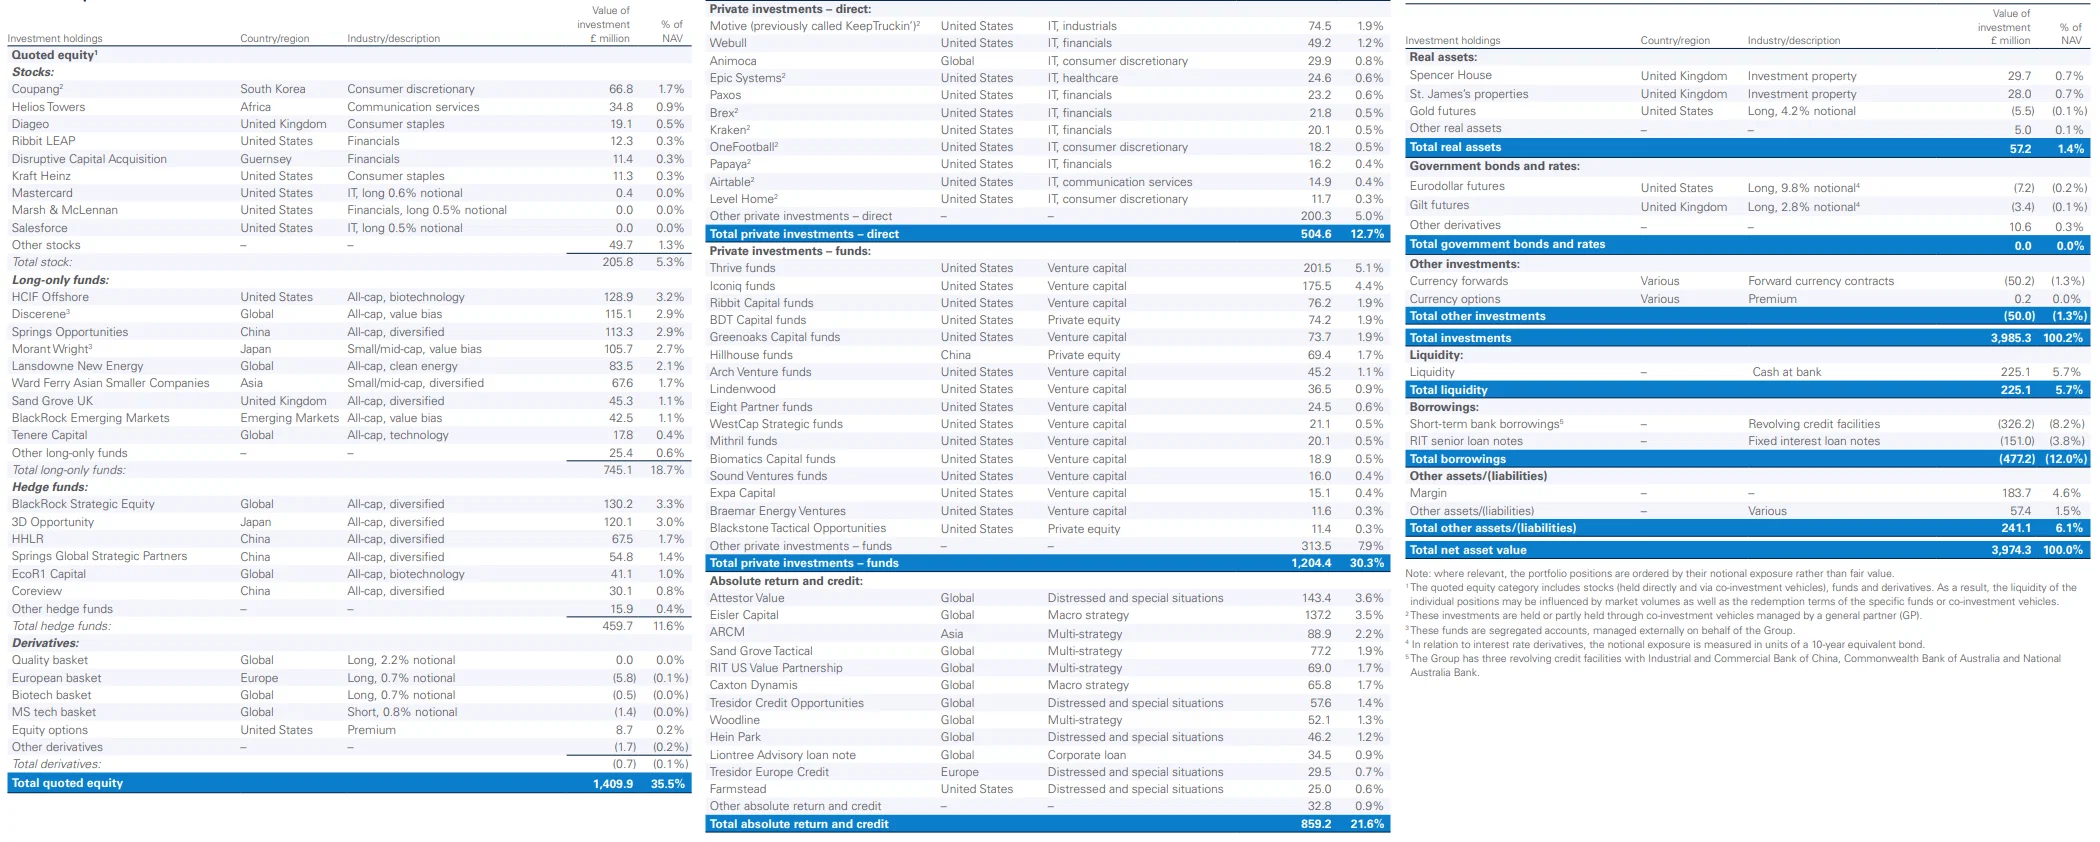Click the Total private investments – direct row
This screenshot has width=2100, height=842.
(803, 234)
